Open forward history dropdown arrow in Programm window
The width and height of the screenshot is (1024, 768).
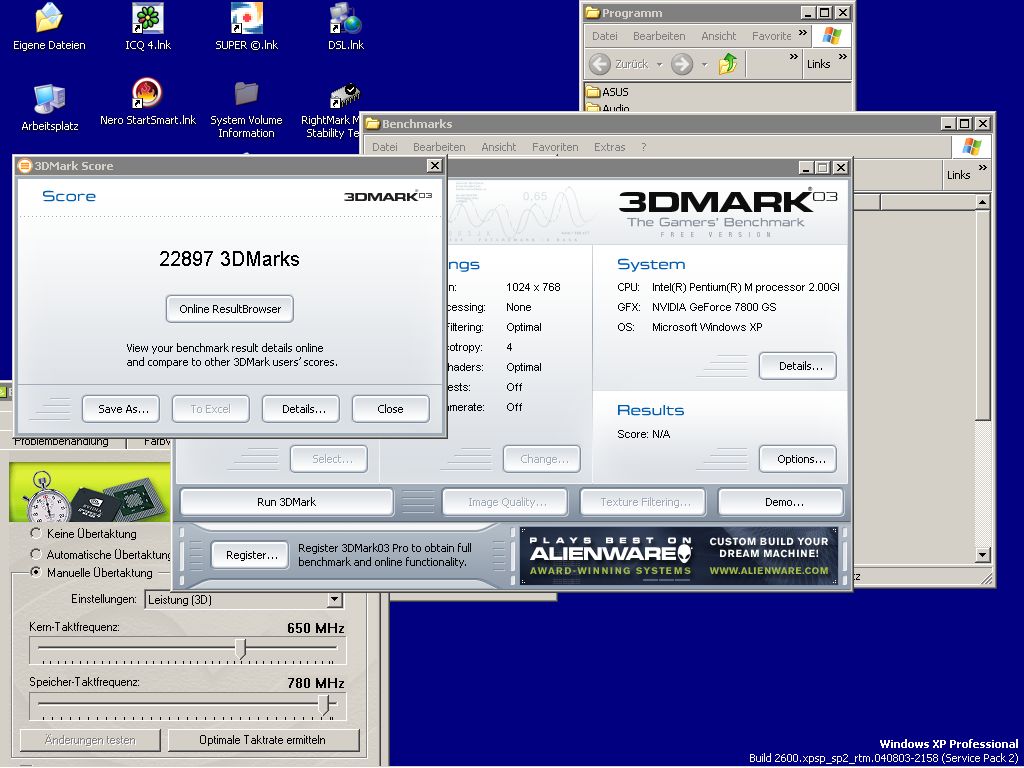pyautogui.click(x=704, y=64)
